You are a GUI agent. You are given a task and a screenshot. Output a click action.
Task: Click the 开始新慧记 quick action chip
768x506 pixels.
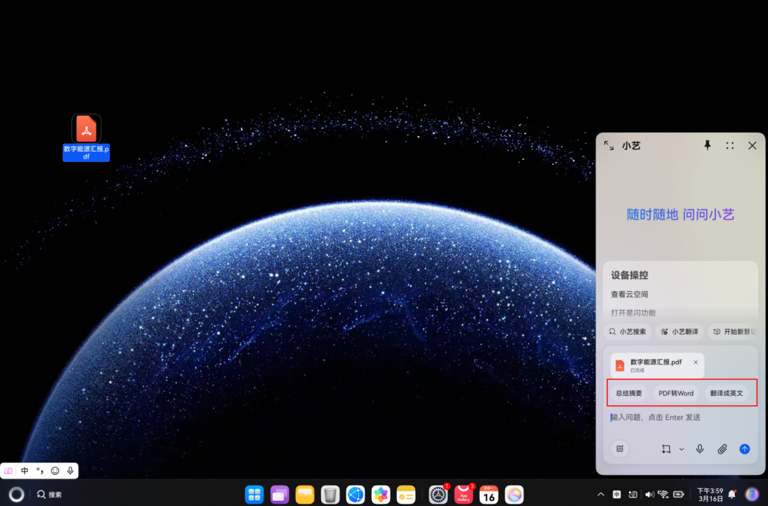pos(733,332)
